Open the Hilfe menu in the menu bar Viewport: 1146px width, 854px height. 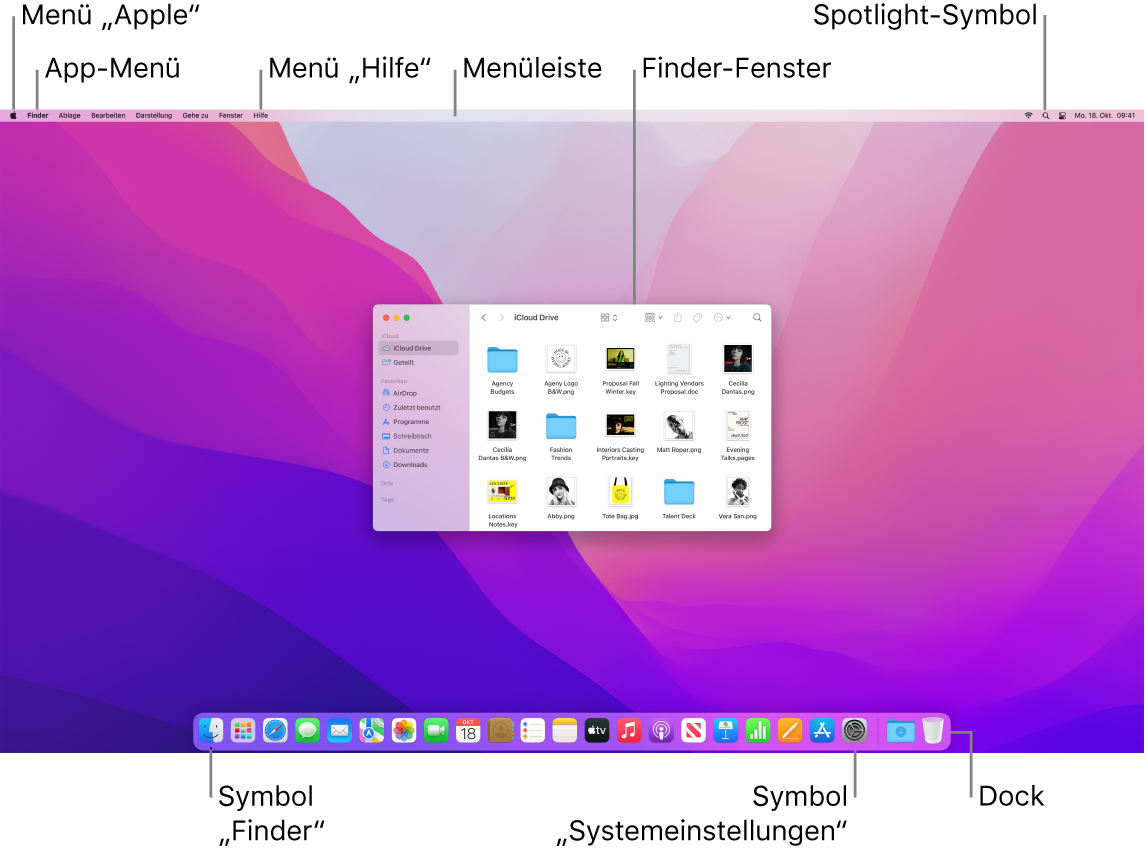click(x=260, y=115)
